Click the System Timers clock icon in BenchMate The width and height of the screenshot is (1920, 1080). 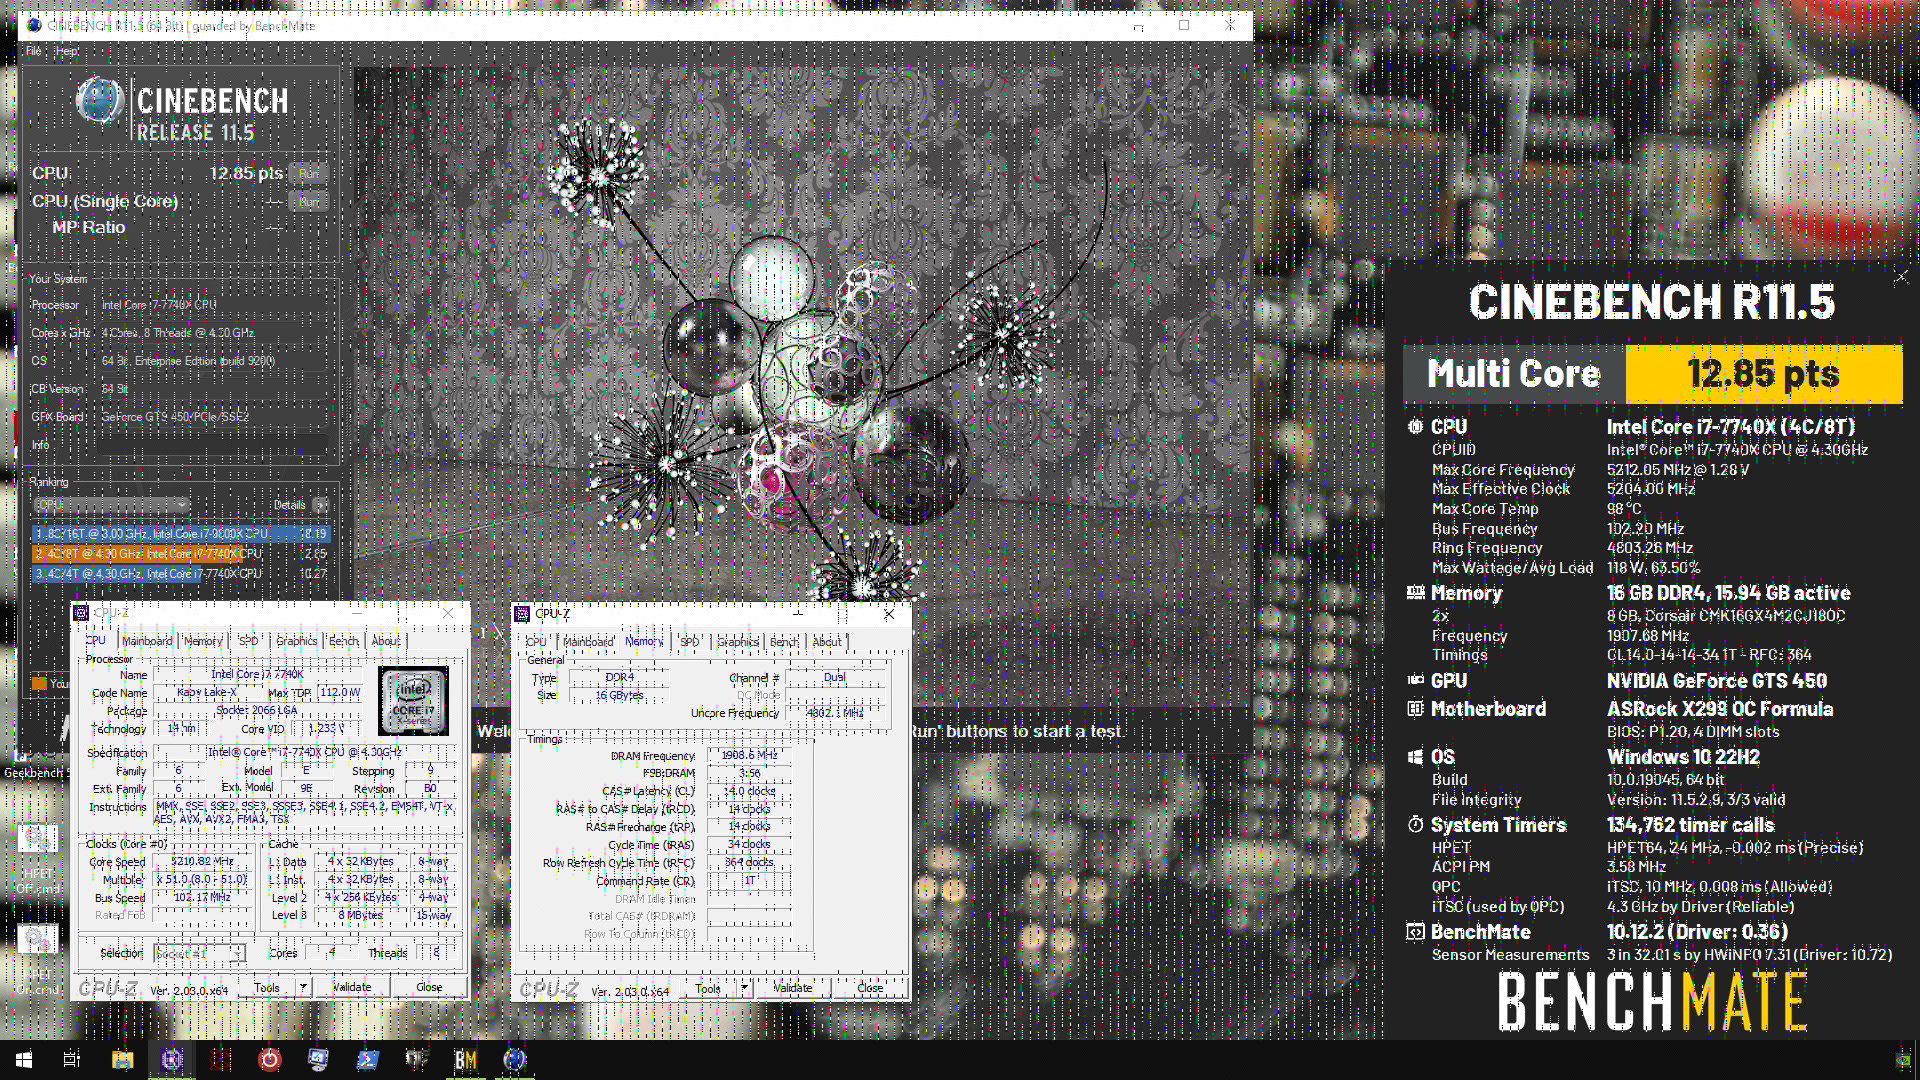[1415, 825]
